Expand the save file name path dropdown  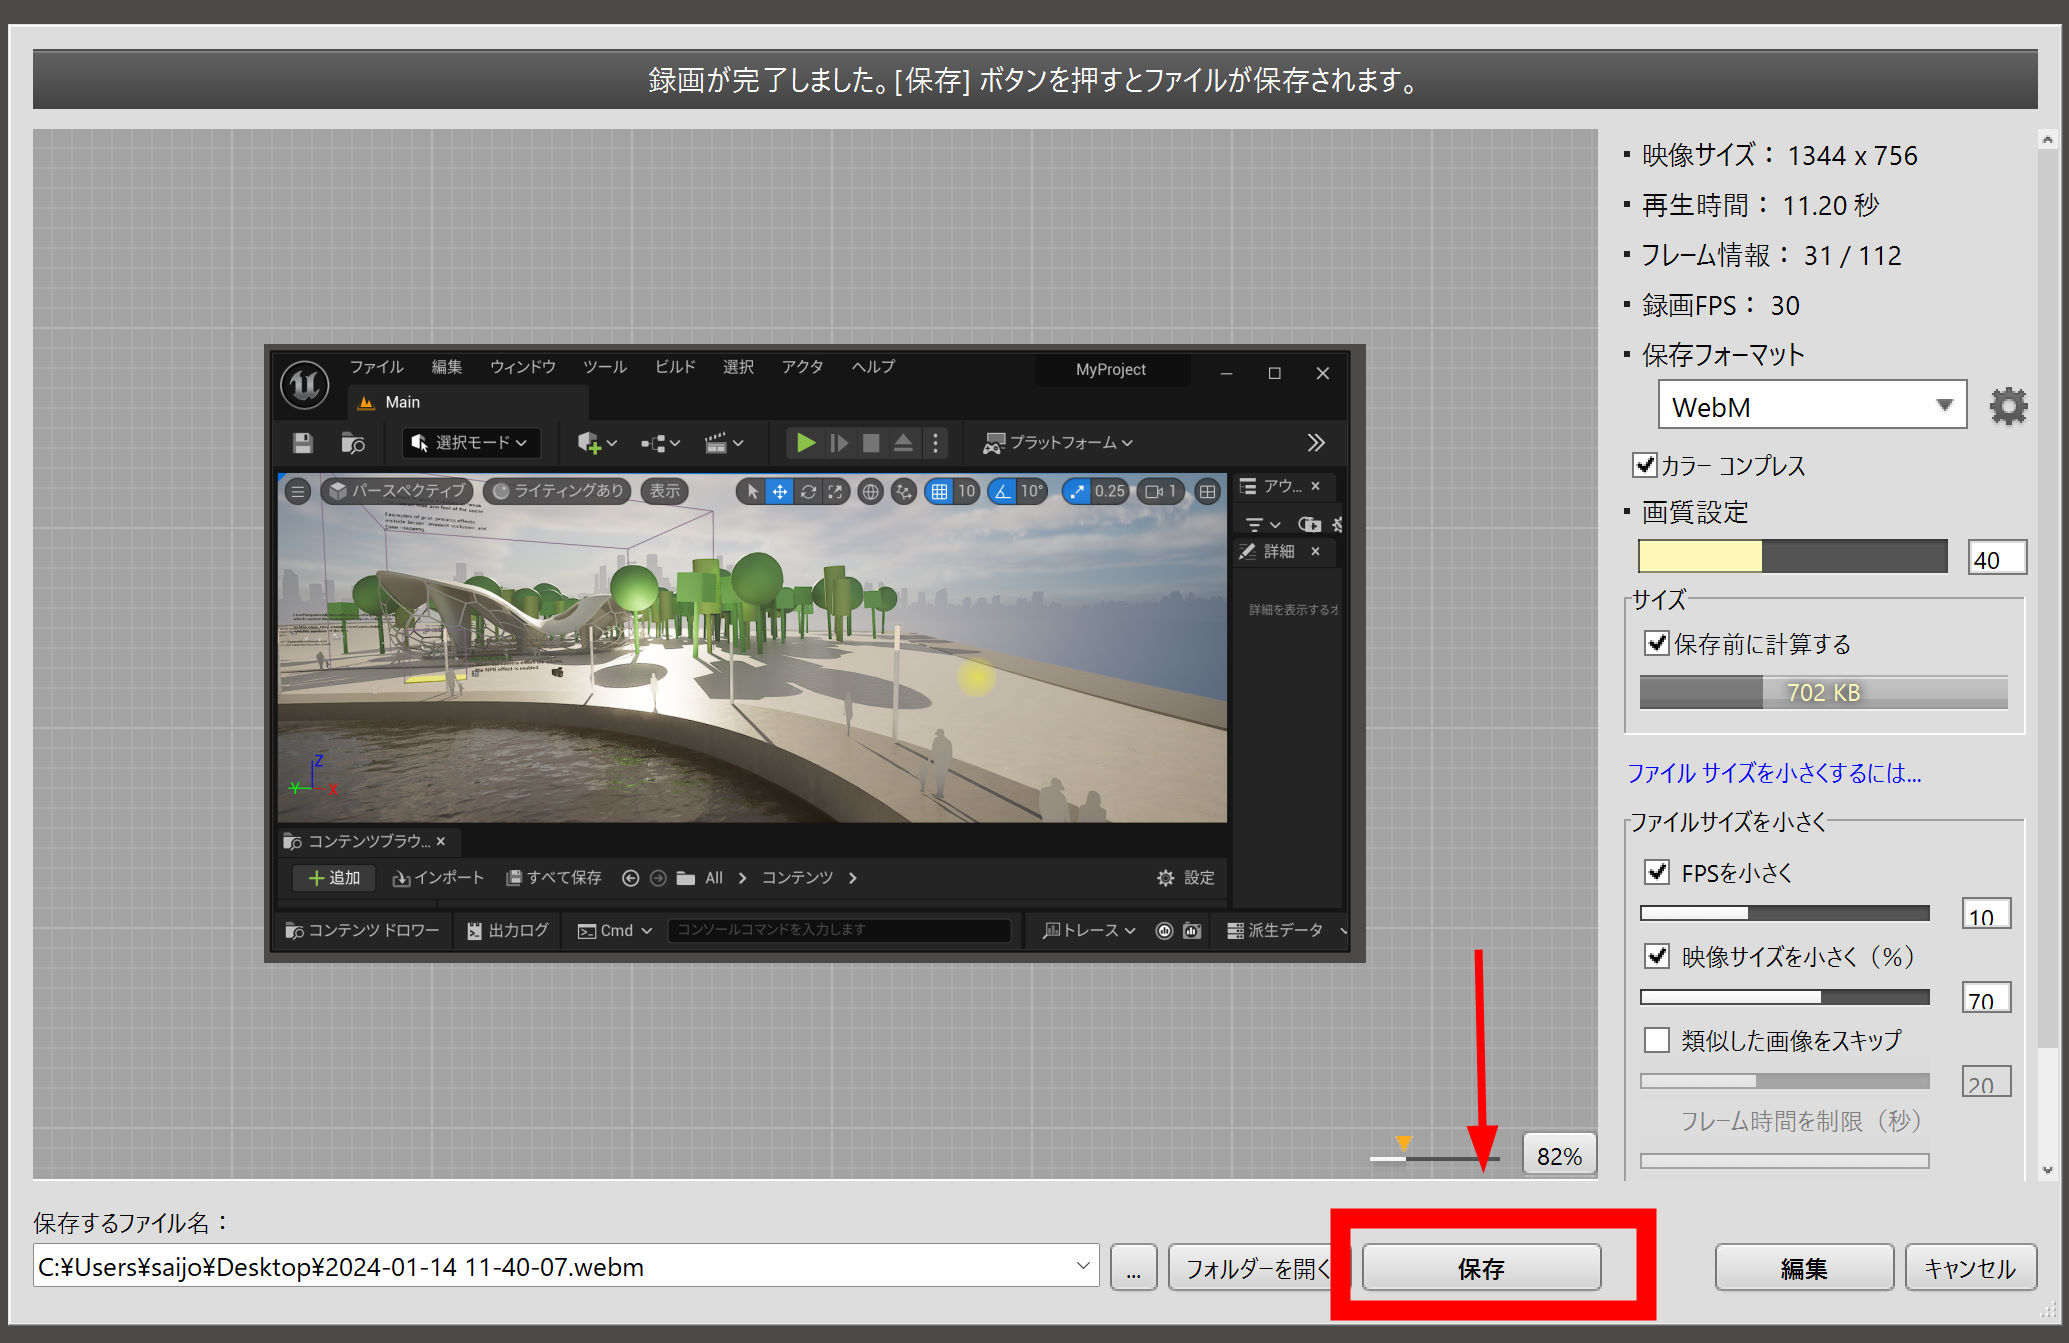click(1082, 1266)
